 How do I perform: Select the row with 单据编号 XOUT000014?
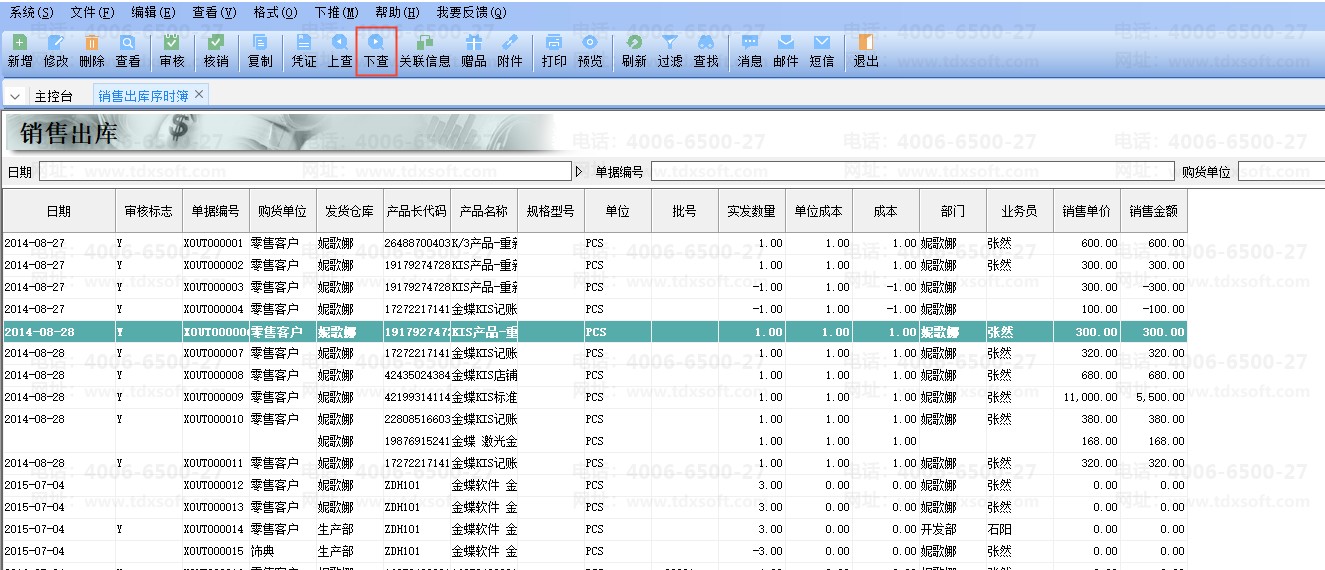coord(214,529)
